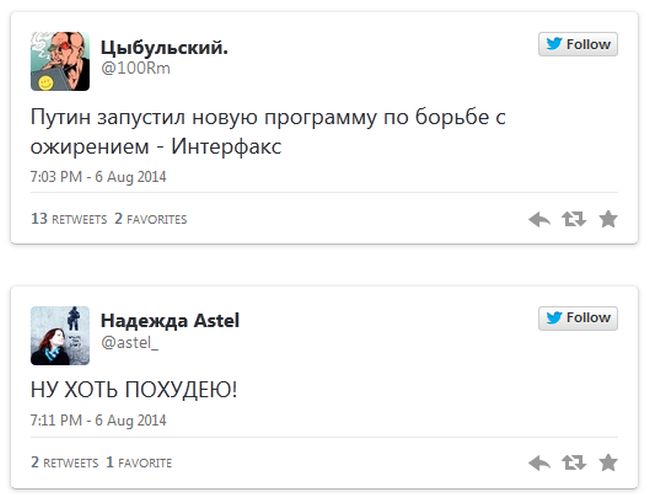
Task: View the 13 retweets list
Action: pos(68,219)
